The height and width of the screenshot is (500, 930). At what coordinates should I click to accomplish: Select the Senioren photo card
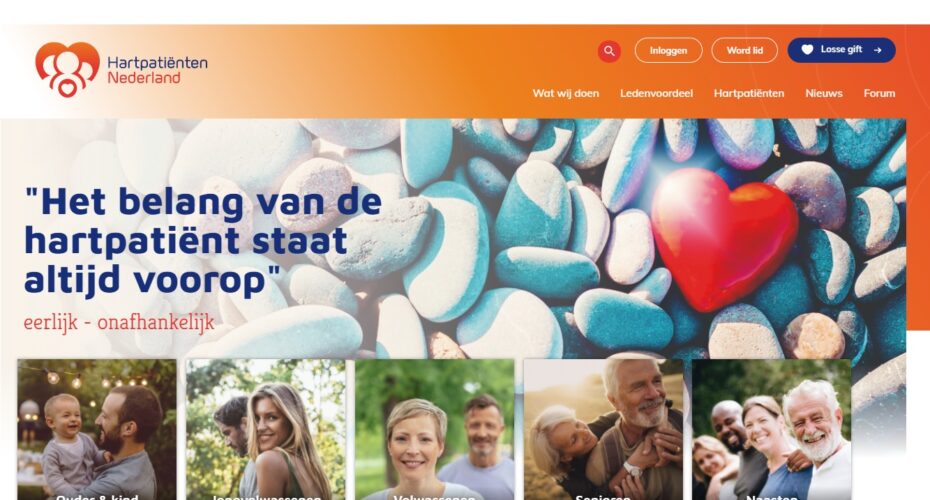click(x=603, y=429)
